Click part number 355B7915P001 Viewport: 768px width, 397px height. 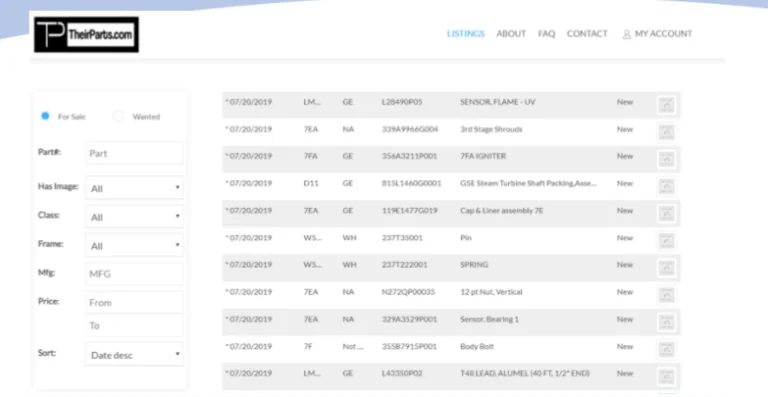coord(409,346)
